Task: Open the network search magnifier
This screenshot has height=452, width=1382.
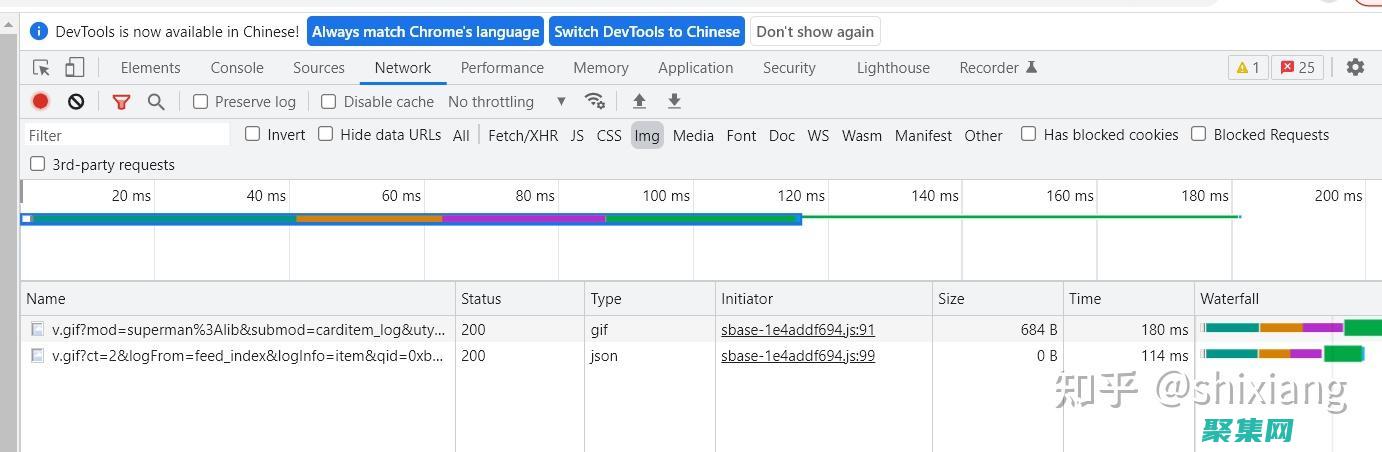Action: coord(156,101)
